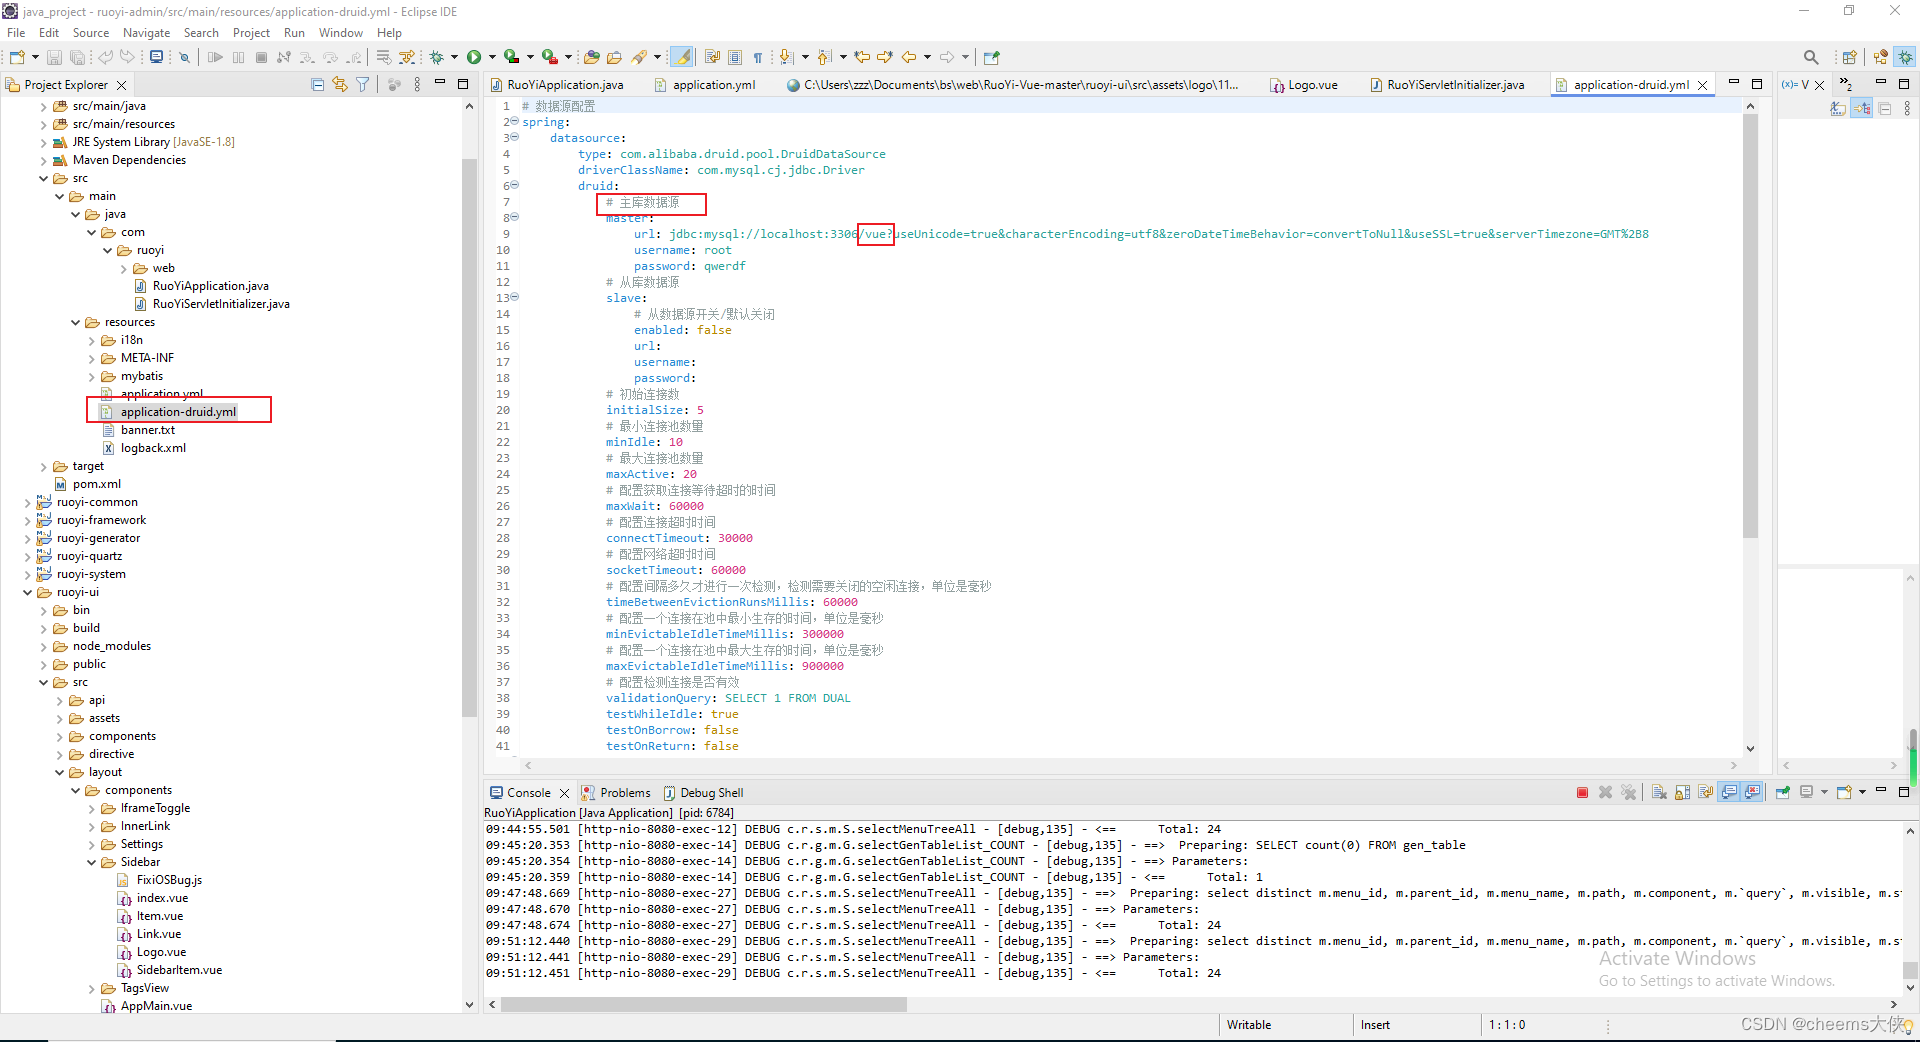Viewport: 1920px width, 1042px height.
Task: Toggle Show Console on standard error change
Action: point(1752,792)
